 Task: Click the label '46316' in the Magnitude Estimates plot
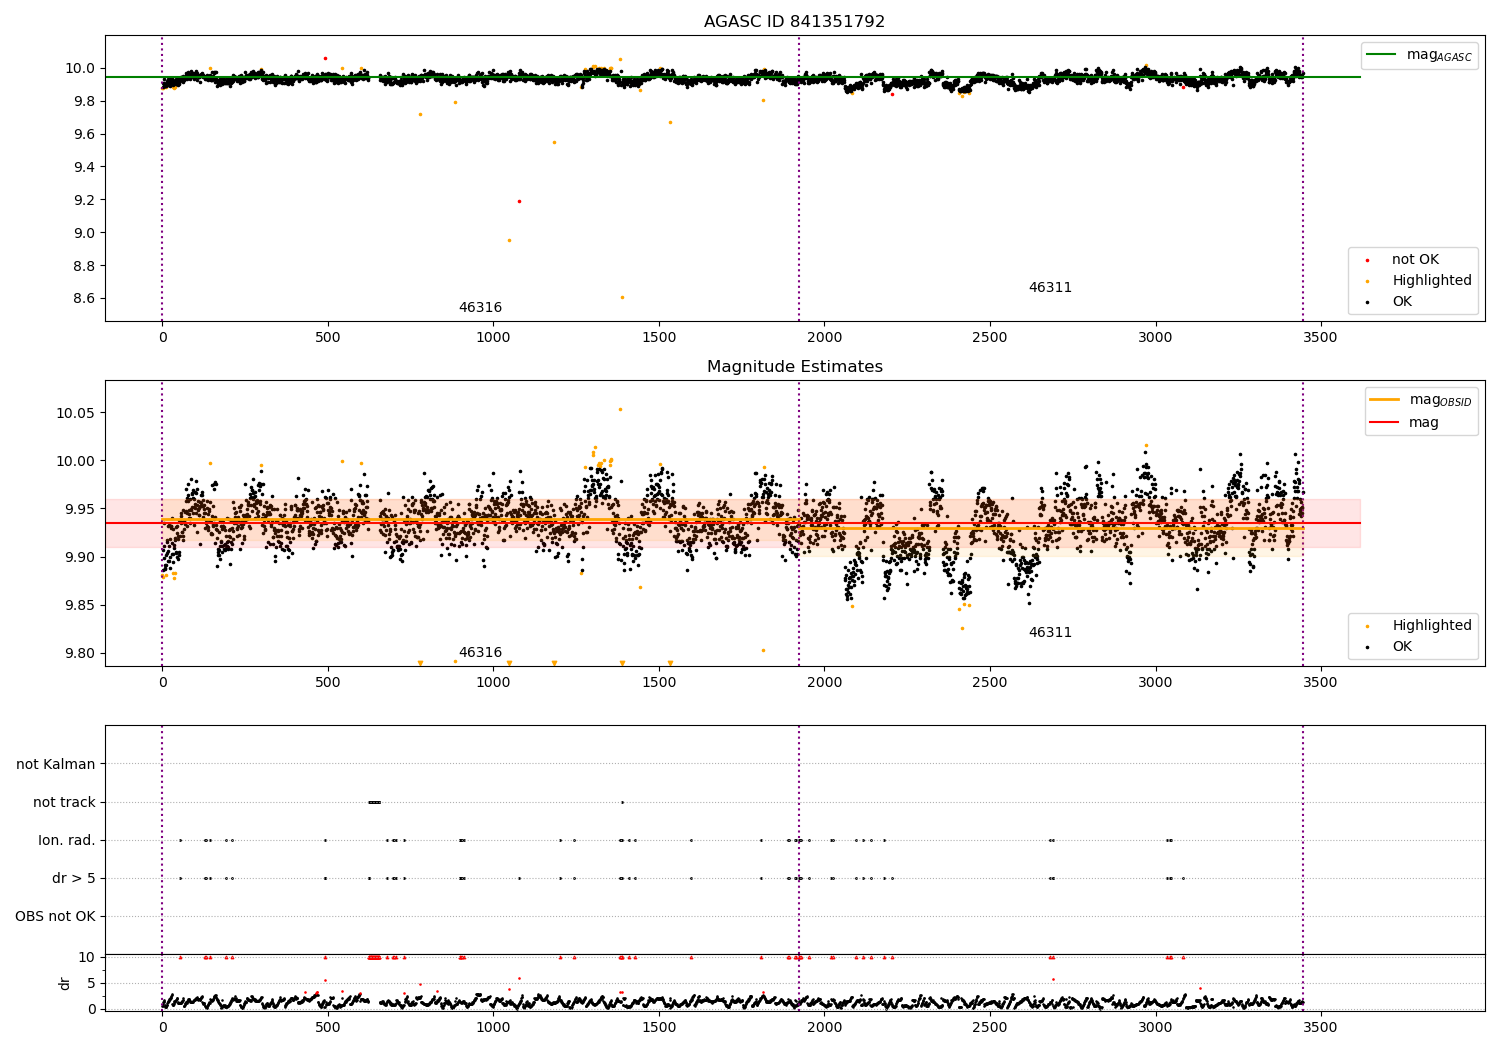480,653
